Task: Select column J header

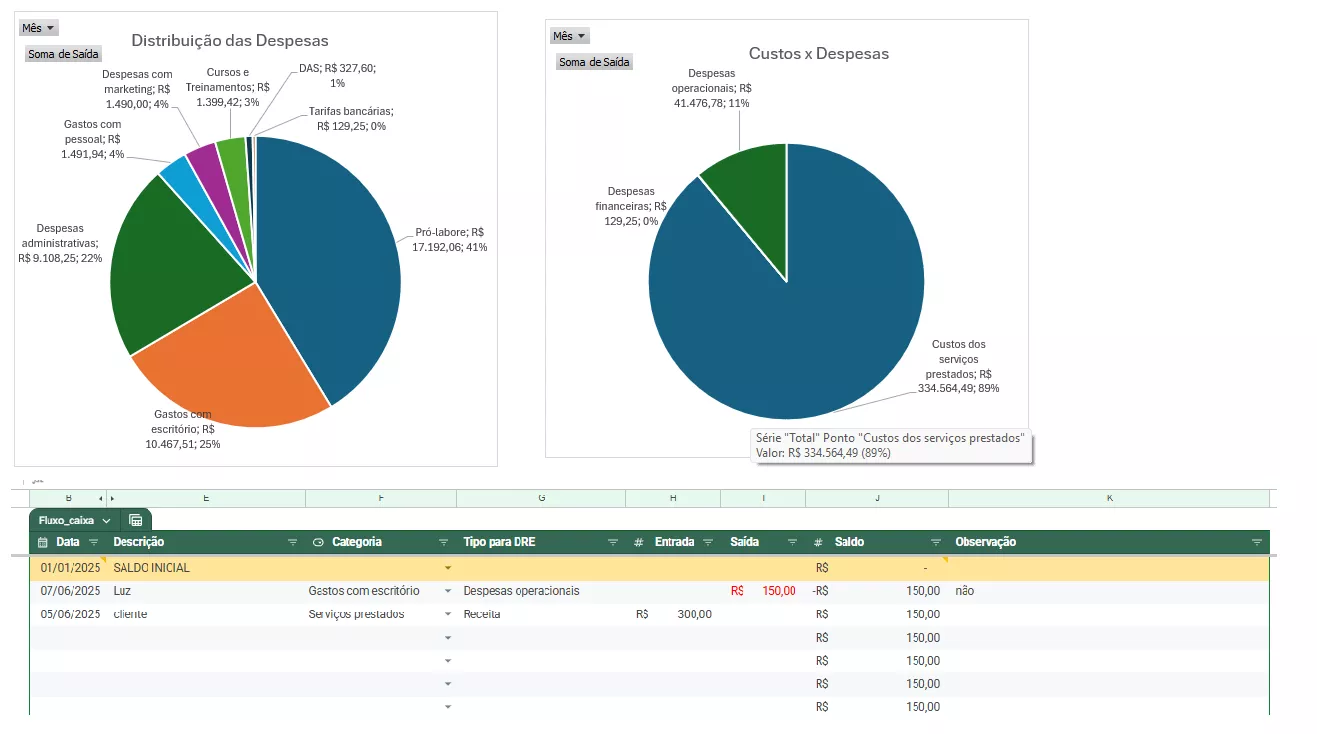Action: click(x=877, y=498)
